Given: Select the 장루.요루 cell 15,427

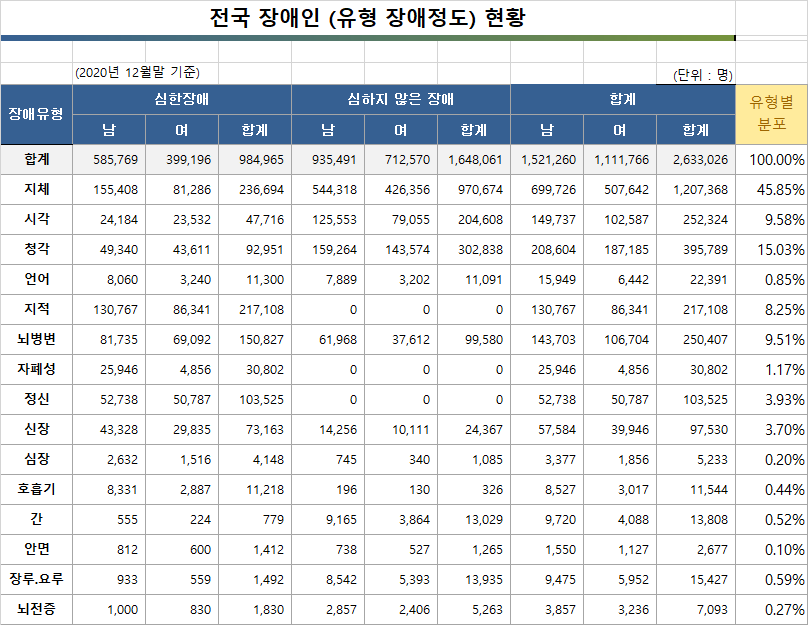Looking at the screenshot, I should 696,579.
